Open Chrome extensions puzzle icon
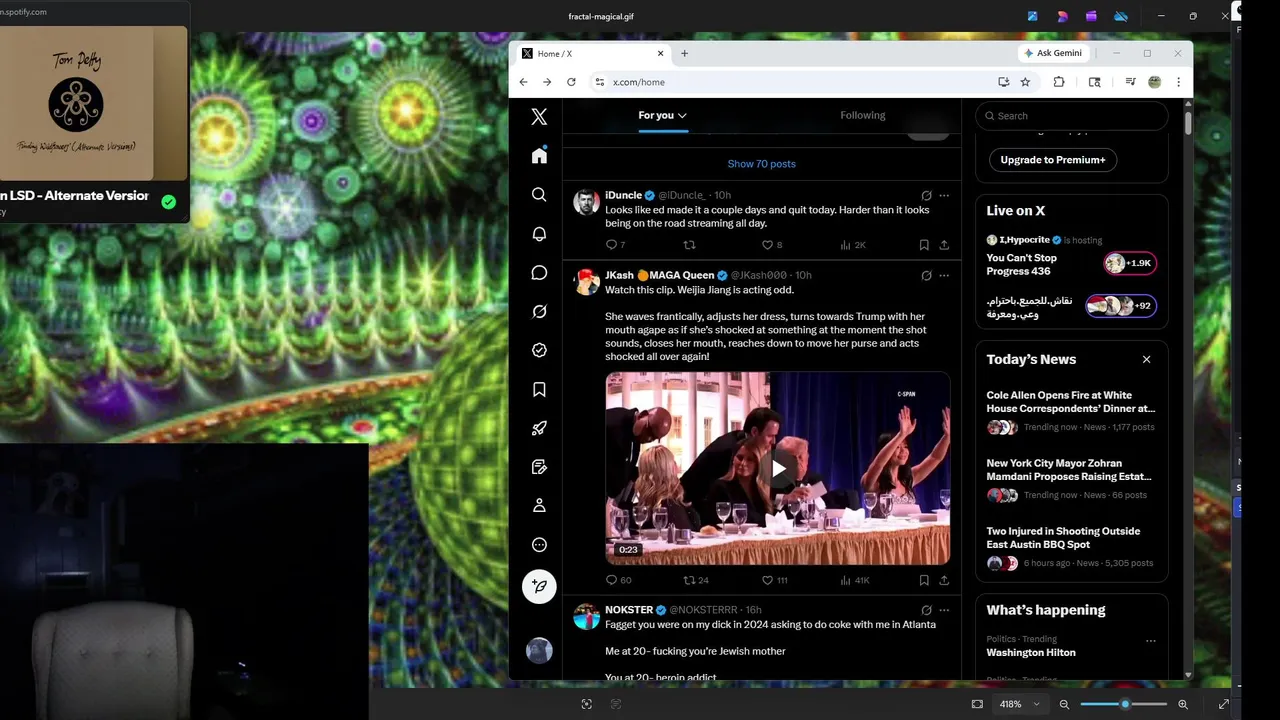 pos(1059,82)
